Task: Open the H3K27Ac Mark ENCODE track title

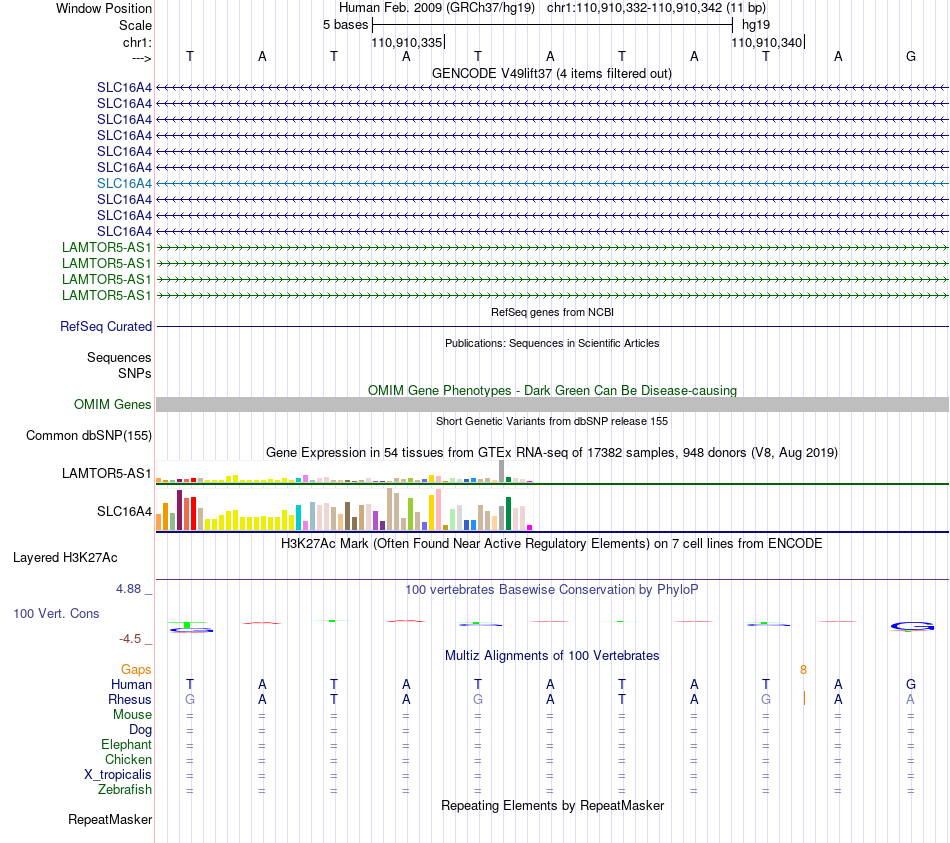Action: (x=552, y=544)
